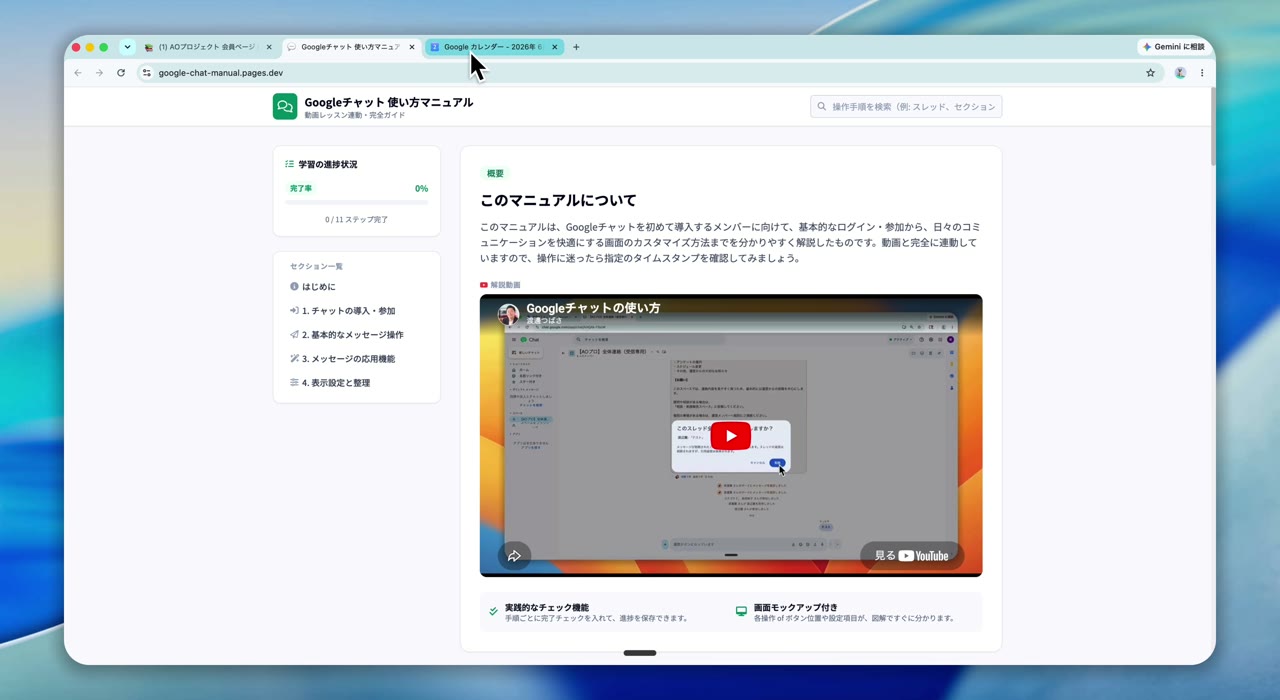Close the AOプロジェクト tab
Screen dimensions: 1280x700
point(269,47)
